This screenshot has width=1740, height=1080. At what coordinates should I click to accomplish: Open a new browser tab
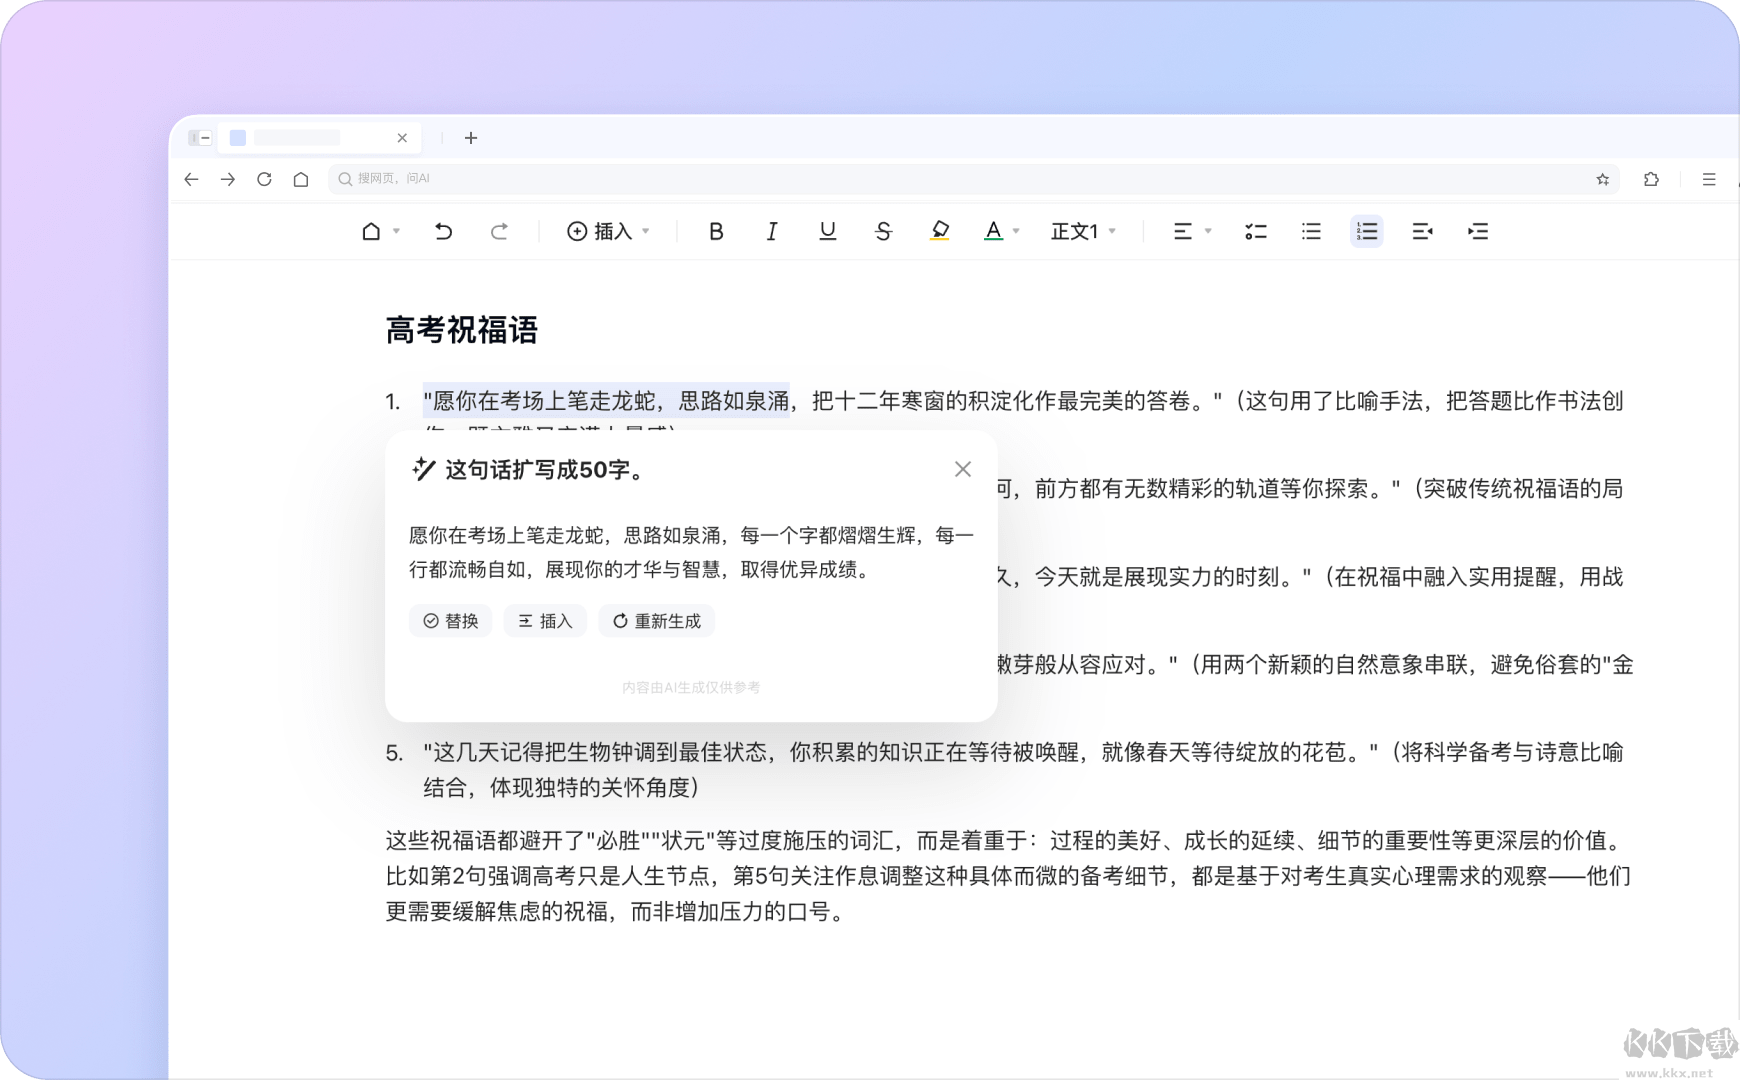click(471, 138)
